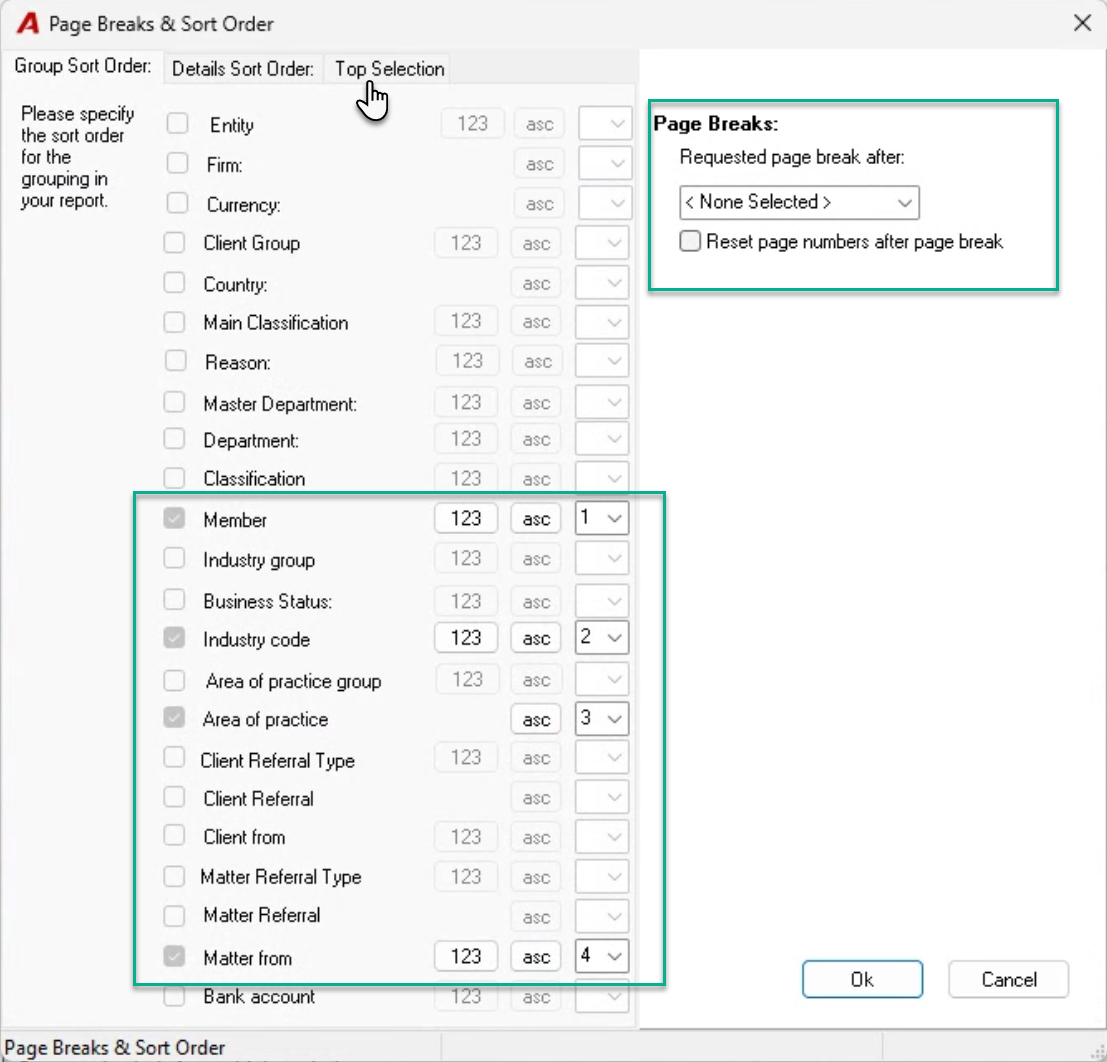Click the Matter from 123 button
This screenshot has height=1062, width=1107.
click(466, 957)
